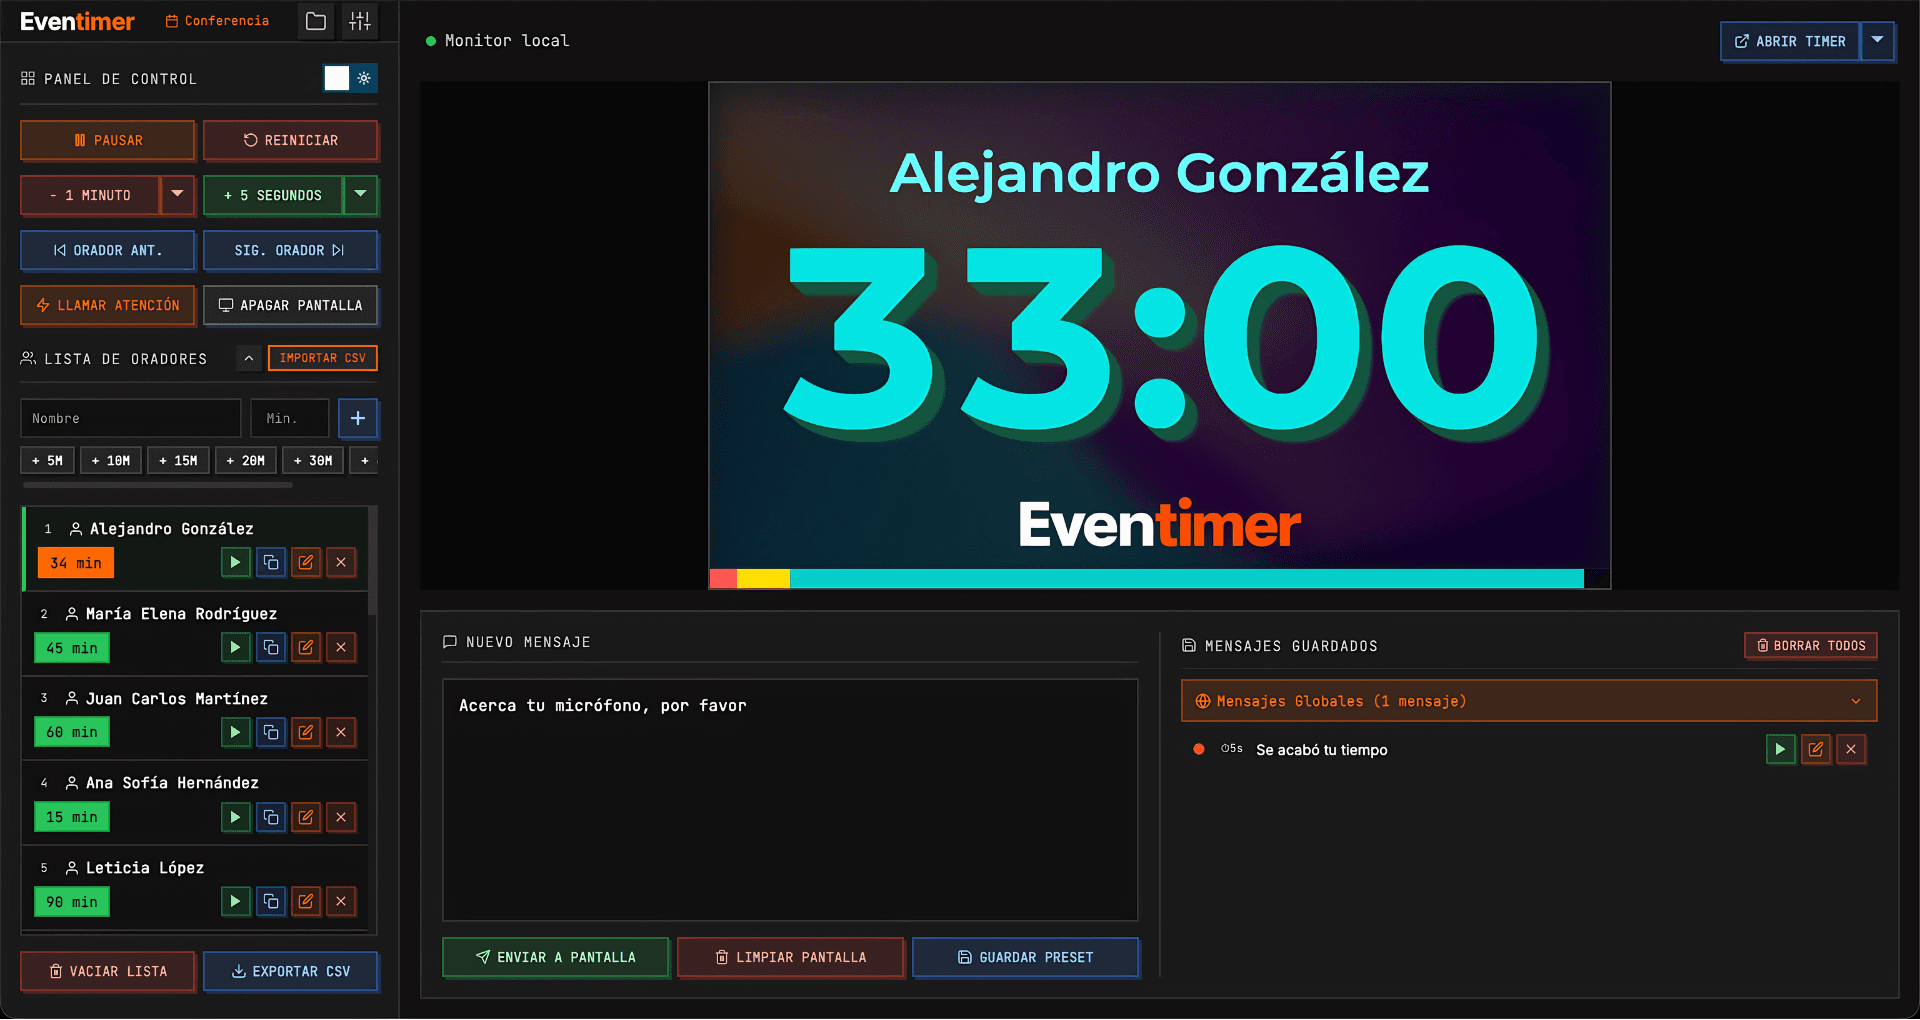This screenshot has height=1020, width=1920.
Task: Select the '+ 15M' quick duration chip
Action: pyautogui.click(x=178, y=460)
